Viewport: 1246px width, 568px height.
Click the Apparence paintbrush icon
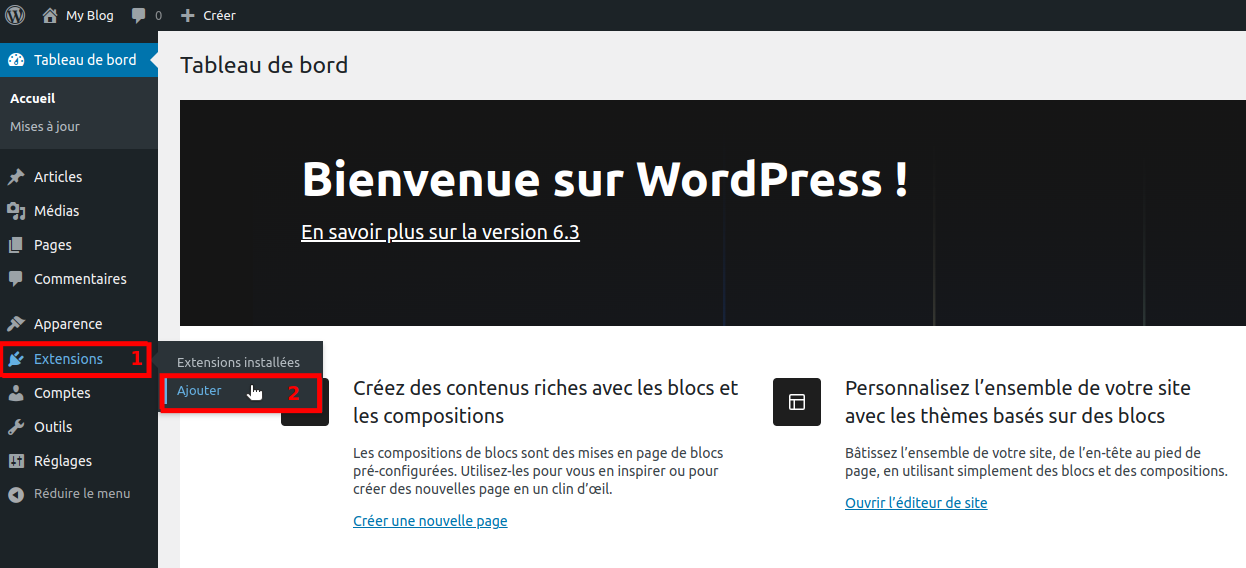(x=16, y=324)
